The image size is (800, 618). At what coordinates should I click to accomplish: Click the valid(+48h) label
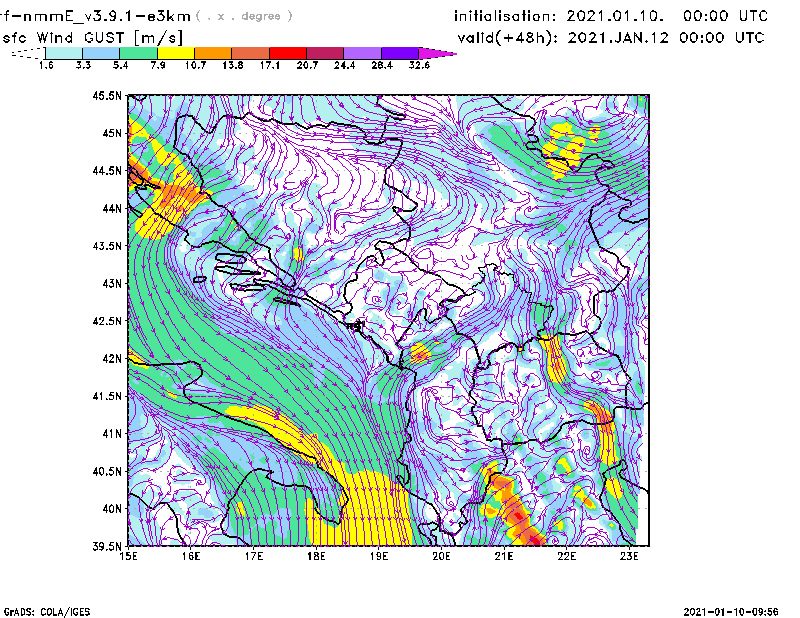[508, 38]
